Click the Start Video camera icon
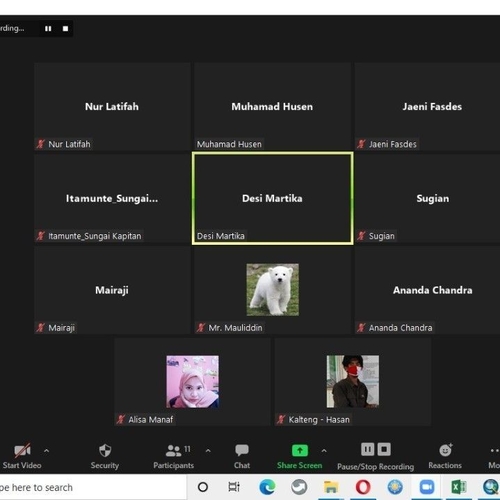Viewport: 500px width, 500px height. coord(22,451)
